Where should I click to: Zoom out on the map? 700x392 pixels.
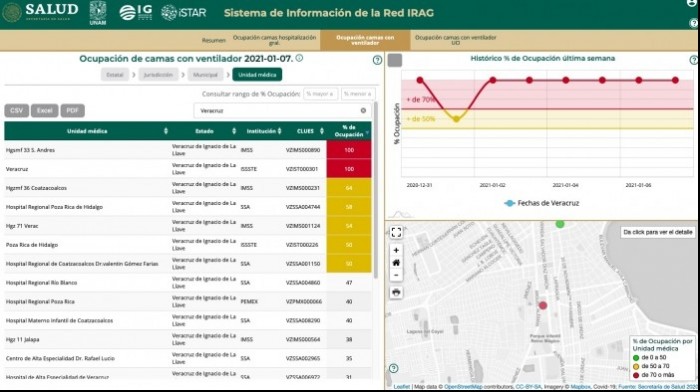click(396, 275)
